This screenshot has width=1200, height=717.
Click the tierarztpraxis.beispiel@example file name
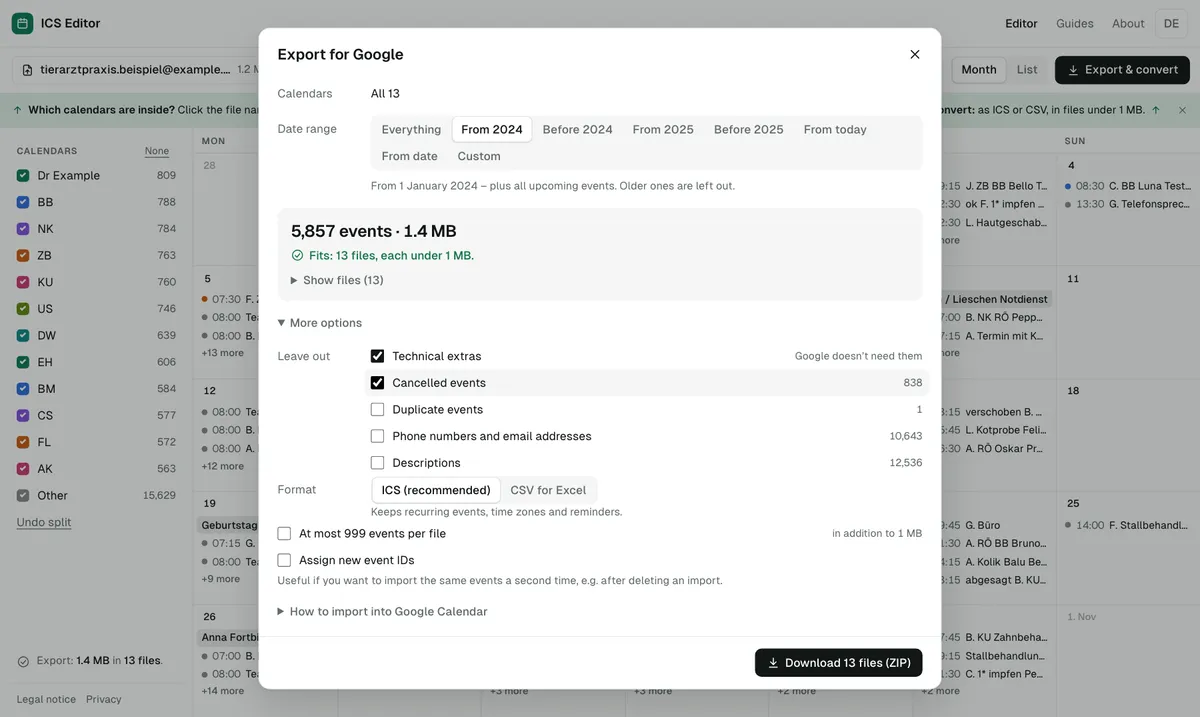135,70
